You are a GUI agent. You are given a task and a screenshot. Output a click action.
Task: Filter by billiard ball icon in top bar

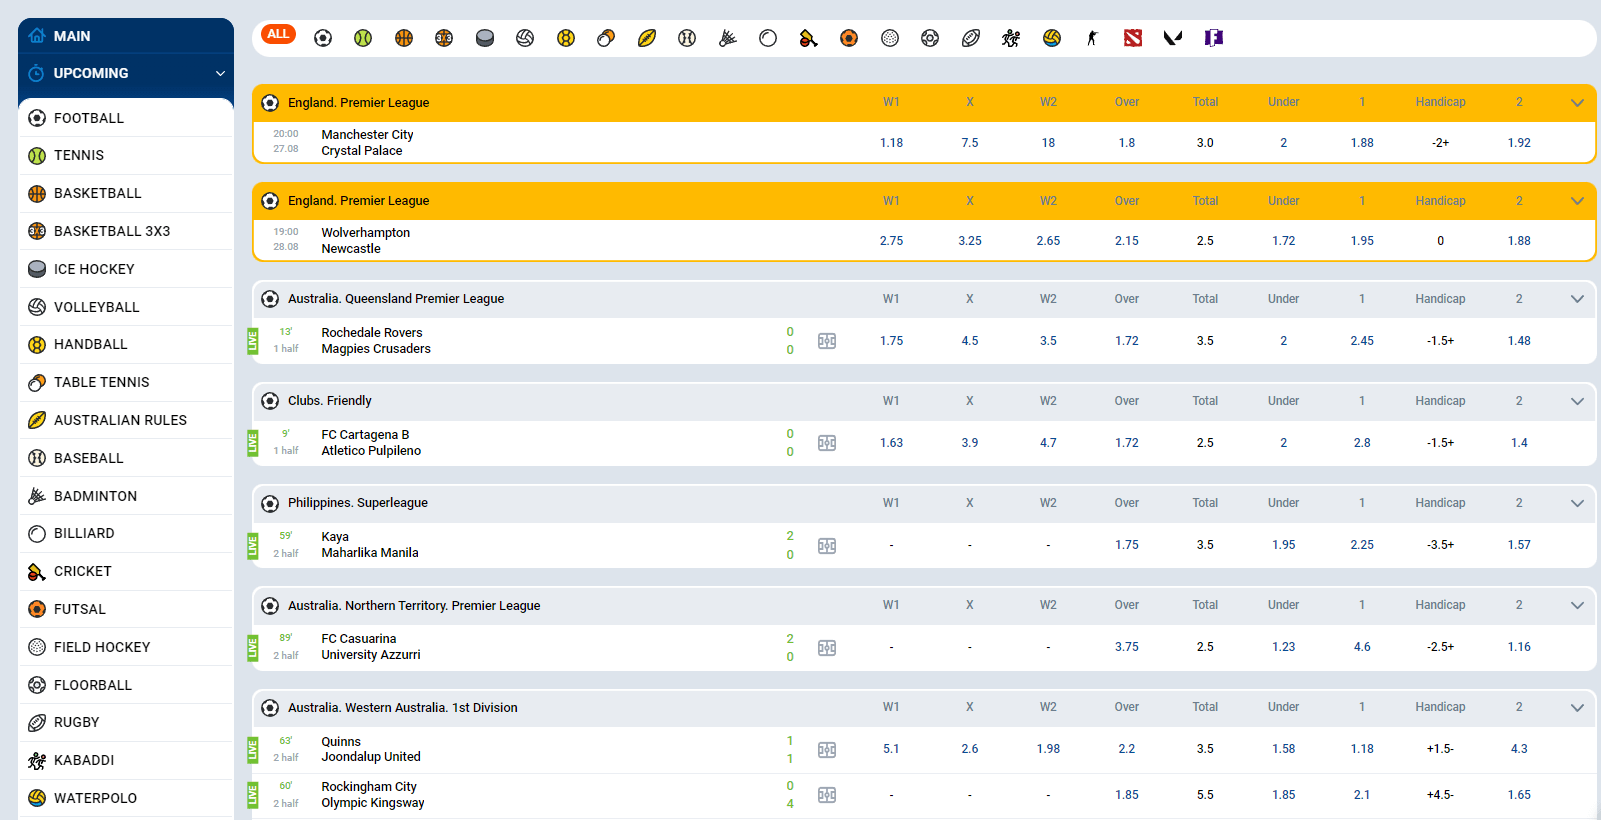768,38
